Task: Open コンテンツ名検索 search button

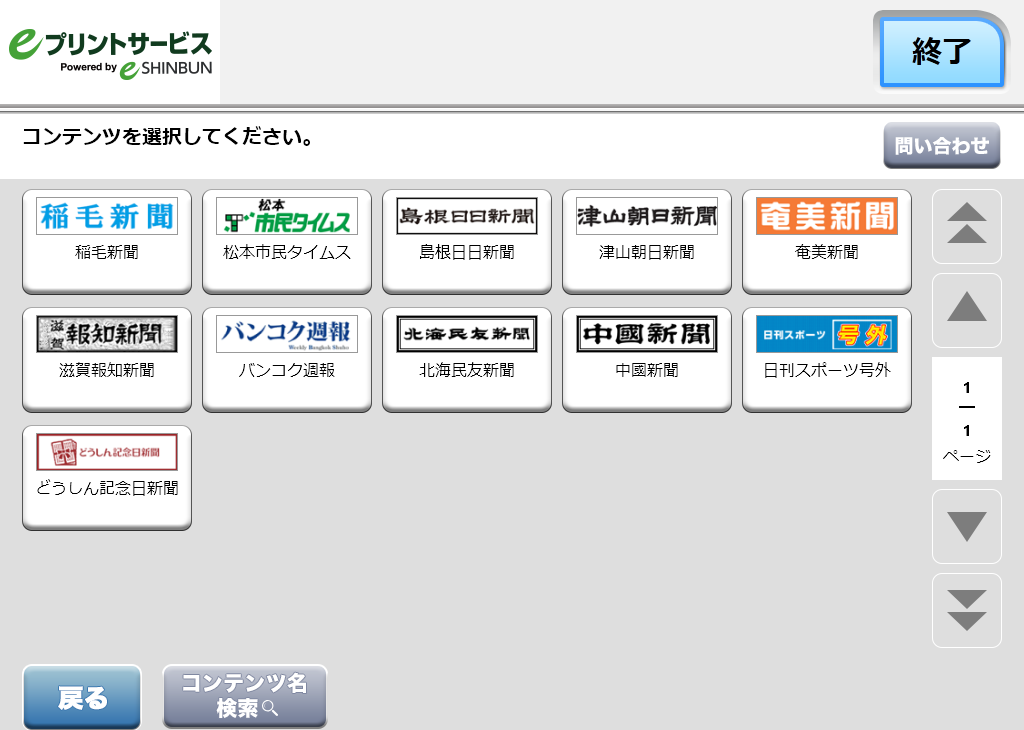Action: coord(245,696)
